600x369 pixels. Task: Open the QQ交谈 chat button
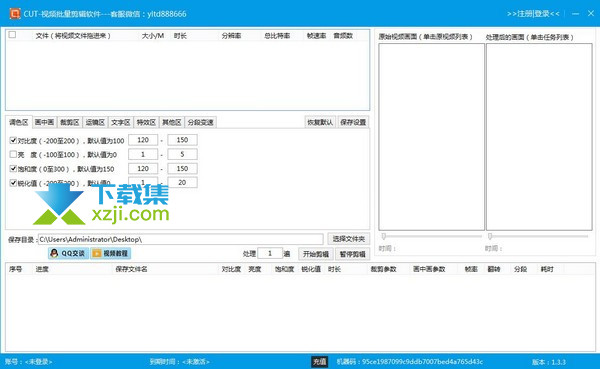(68, 253)
